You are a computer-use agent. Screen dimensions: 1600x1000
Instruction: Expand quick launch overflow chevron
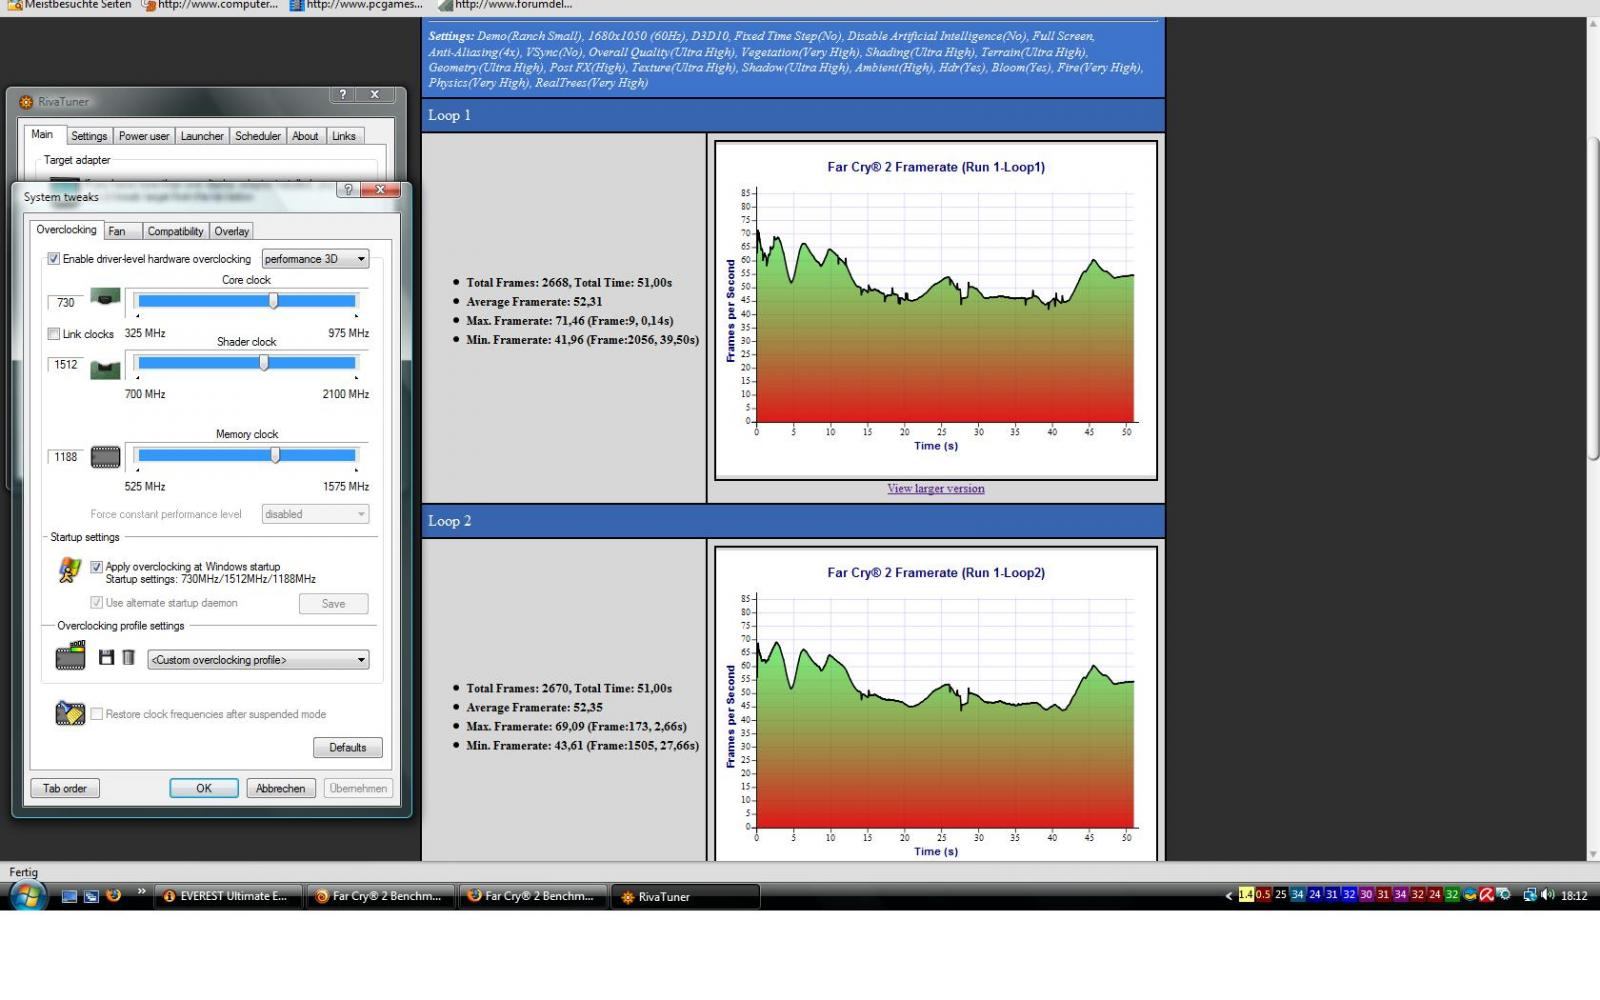pos(141,891)
